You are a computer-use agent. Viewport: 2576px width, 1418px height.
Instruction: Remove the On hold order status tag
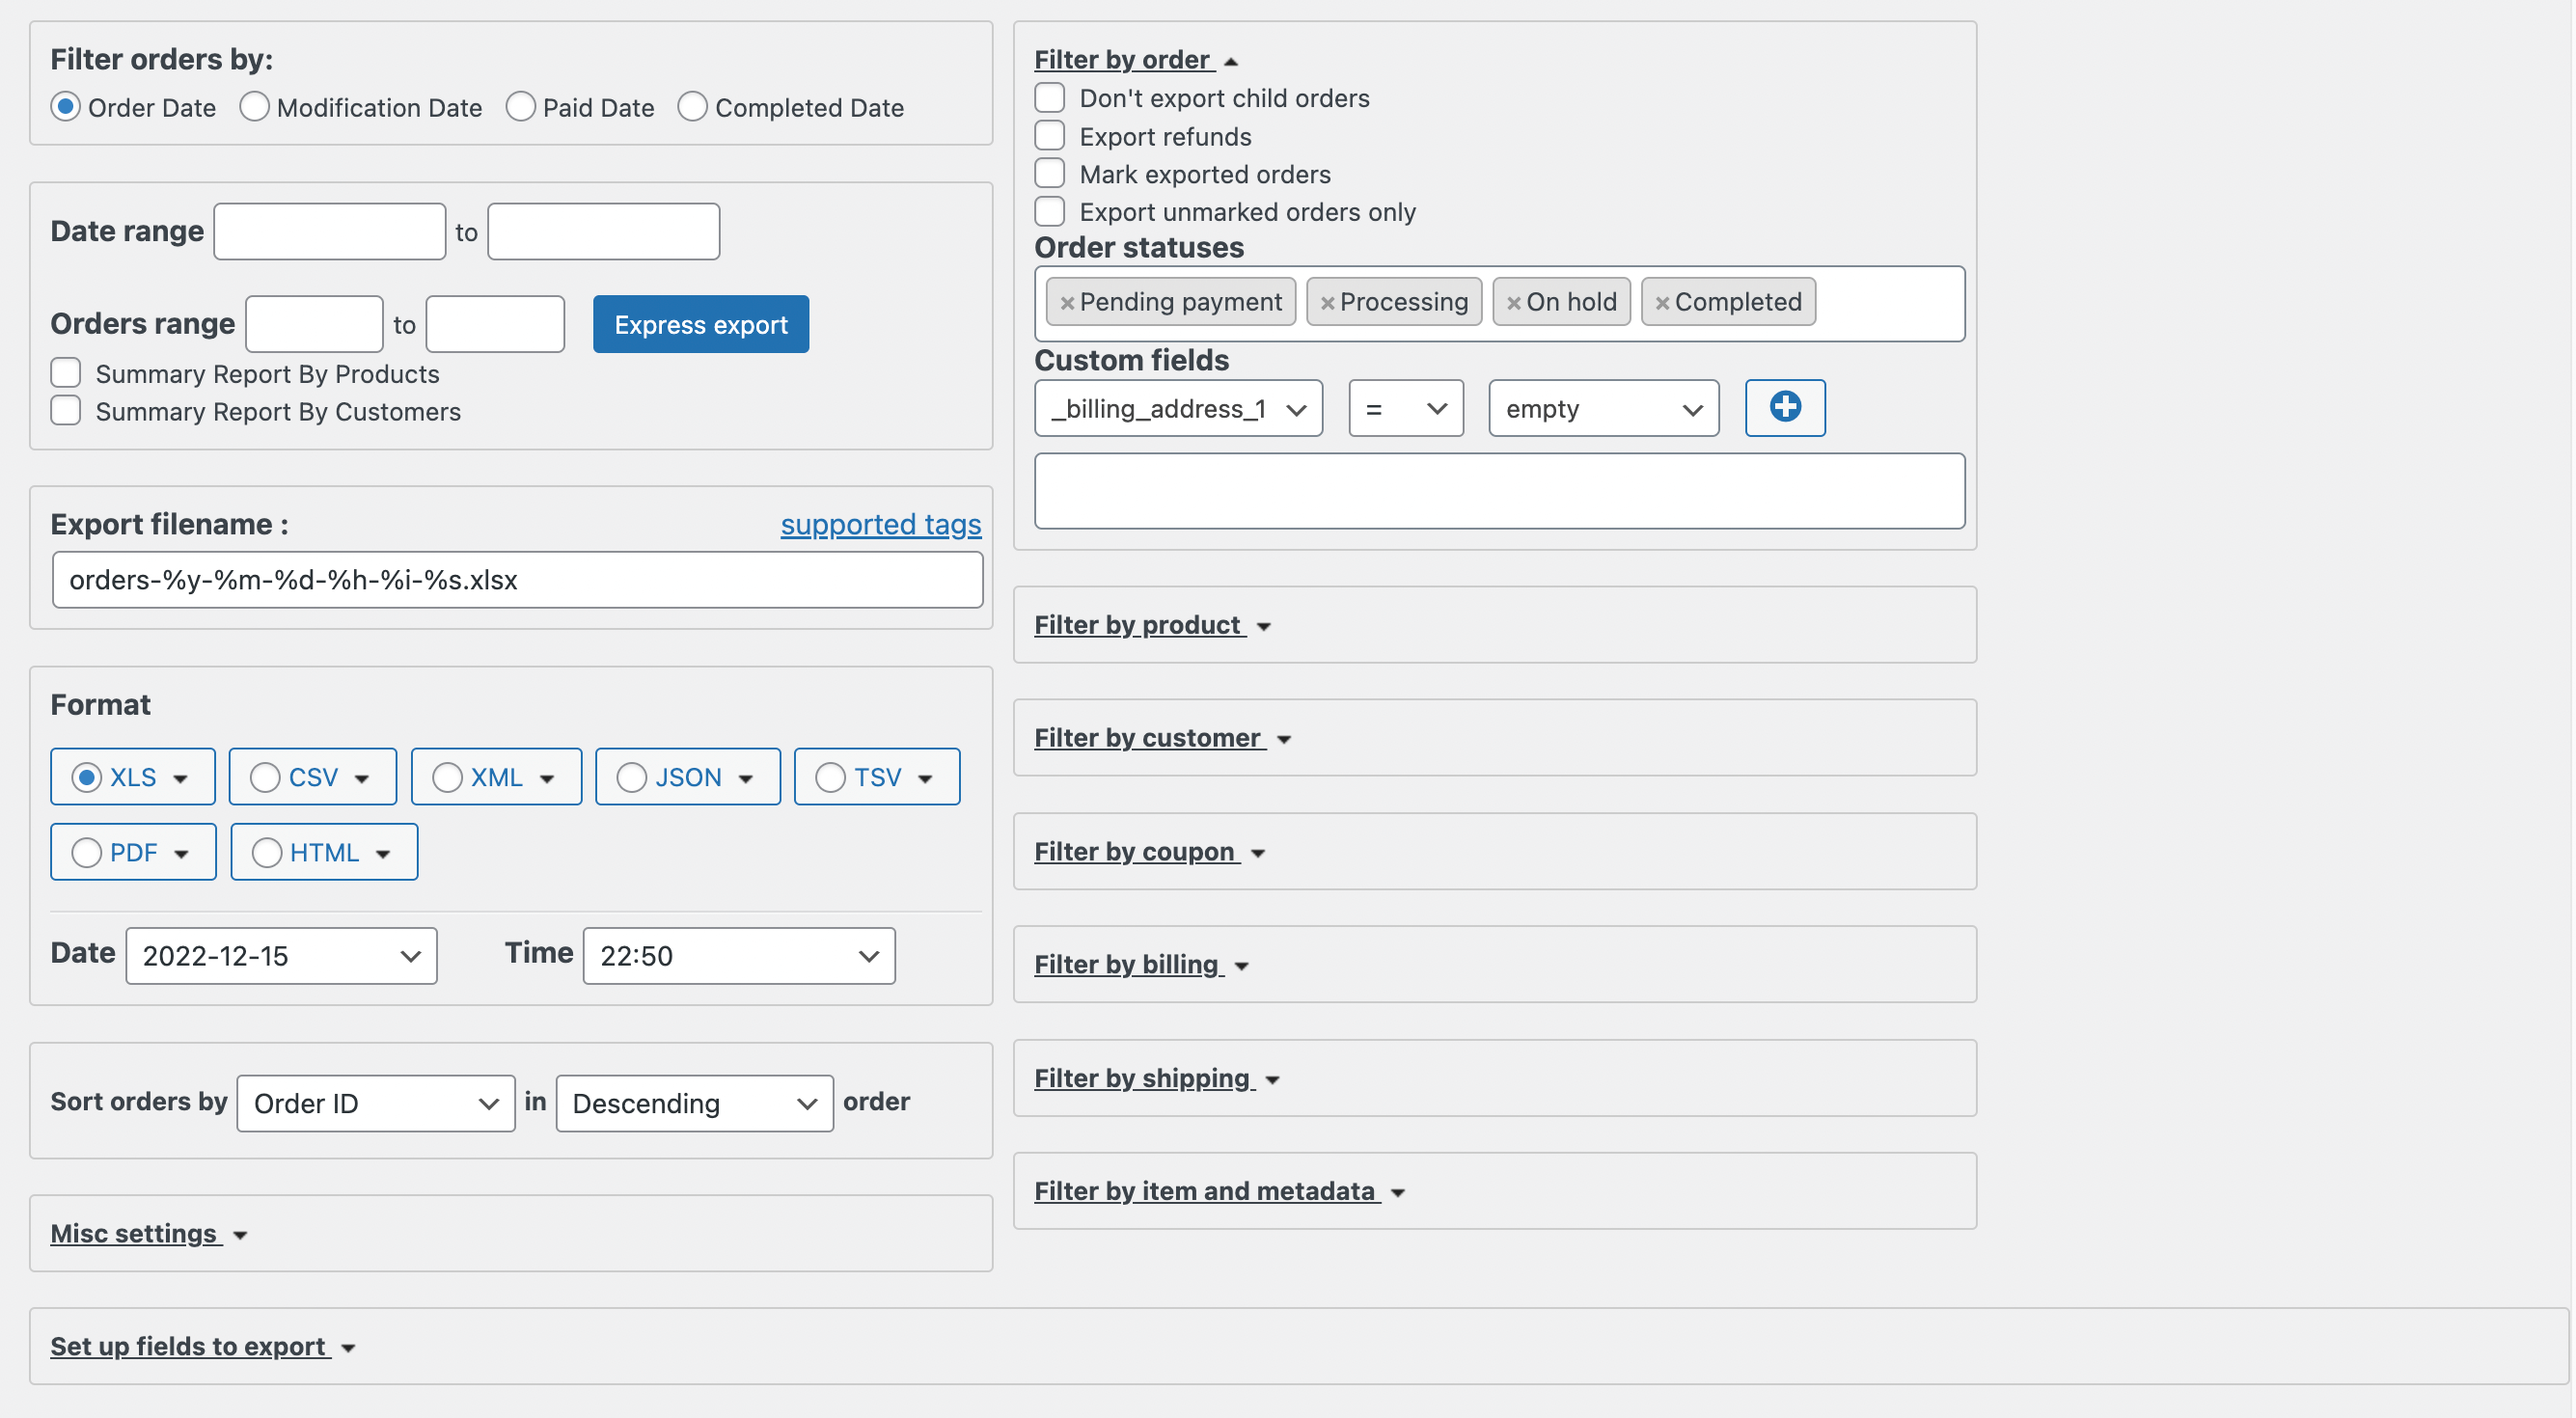click(x=1514, y=301)
